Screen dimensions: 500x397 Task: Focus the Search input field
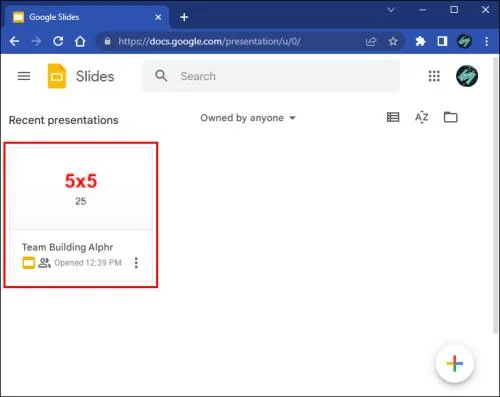pyautogui.click(x=271, y=76)
